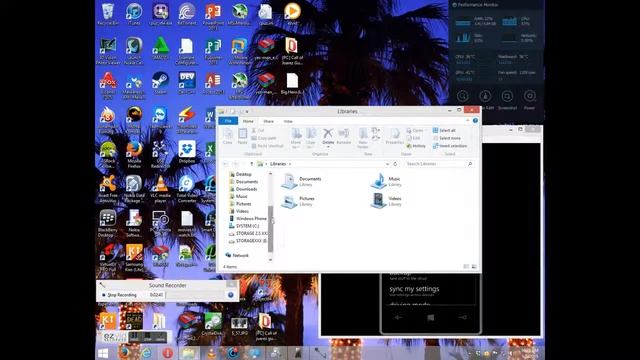Choose Copy path in the ribbon
640x360 pixels.
tap(264, 138)
